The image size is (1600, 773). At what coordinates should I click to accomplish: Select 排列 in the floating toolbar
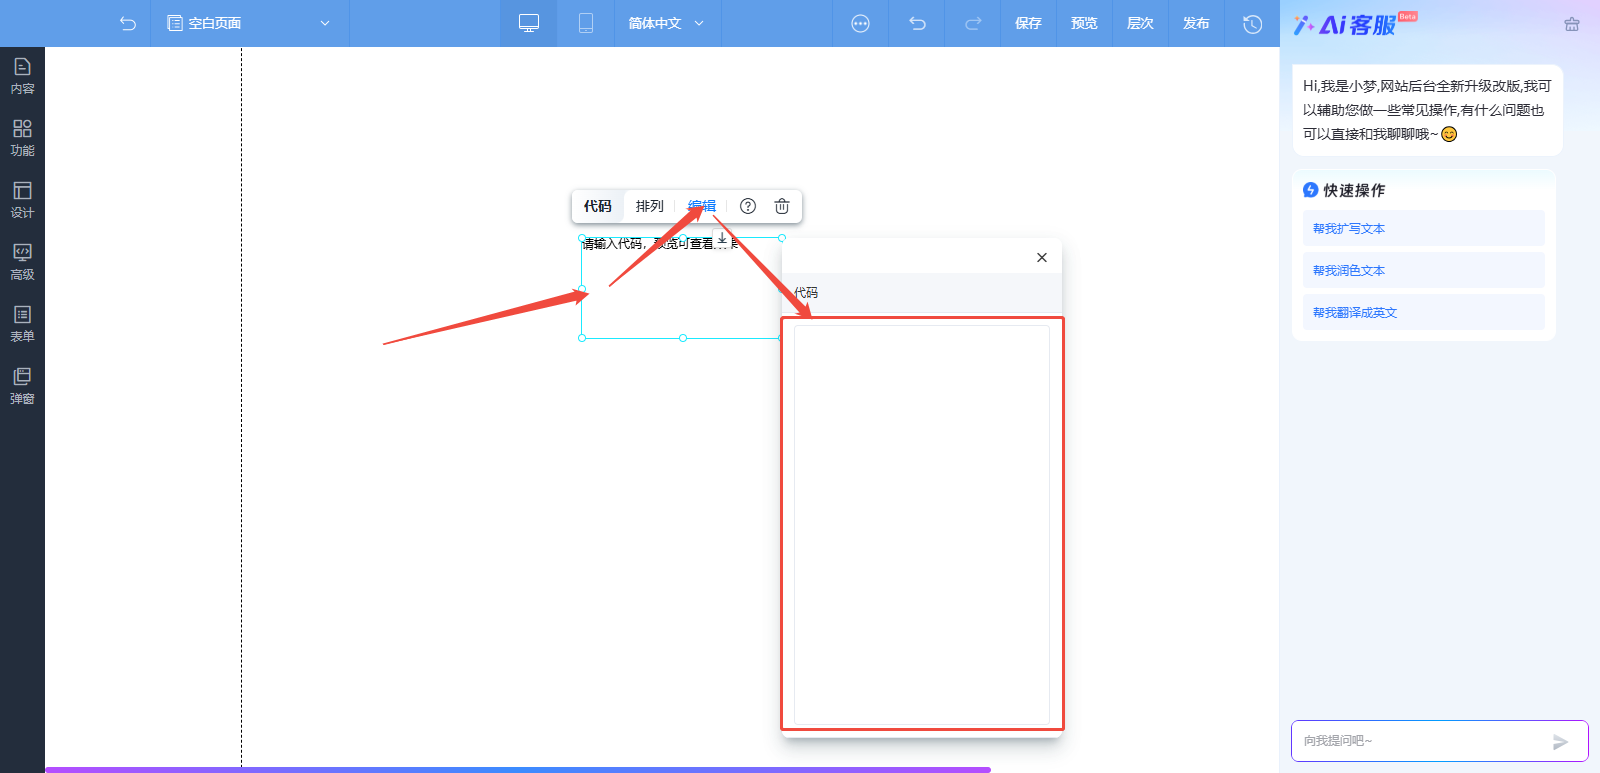coord(650,206)
